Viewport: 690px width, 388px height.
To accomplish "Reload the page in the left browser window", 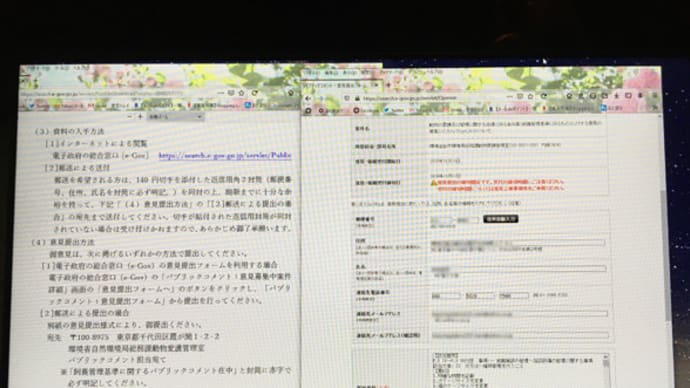I will click(x=255, y=93).
